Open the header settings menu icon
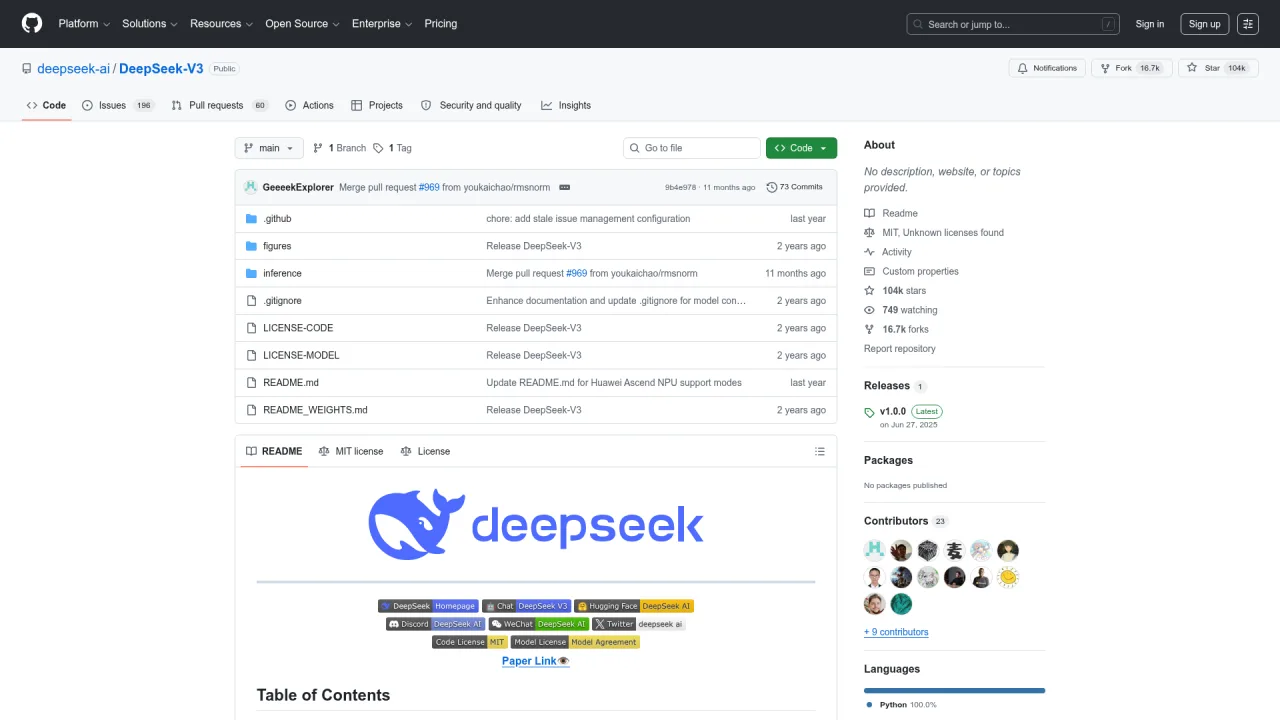 point(1248,24)
